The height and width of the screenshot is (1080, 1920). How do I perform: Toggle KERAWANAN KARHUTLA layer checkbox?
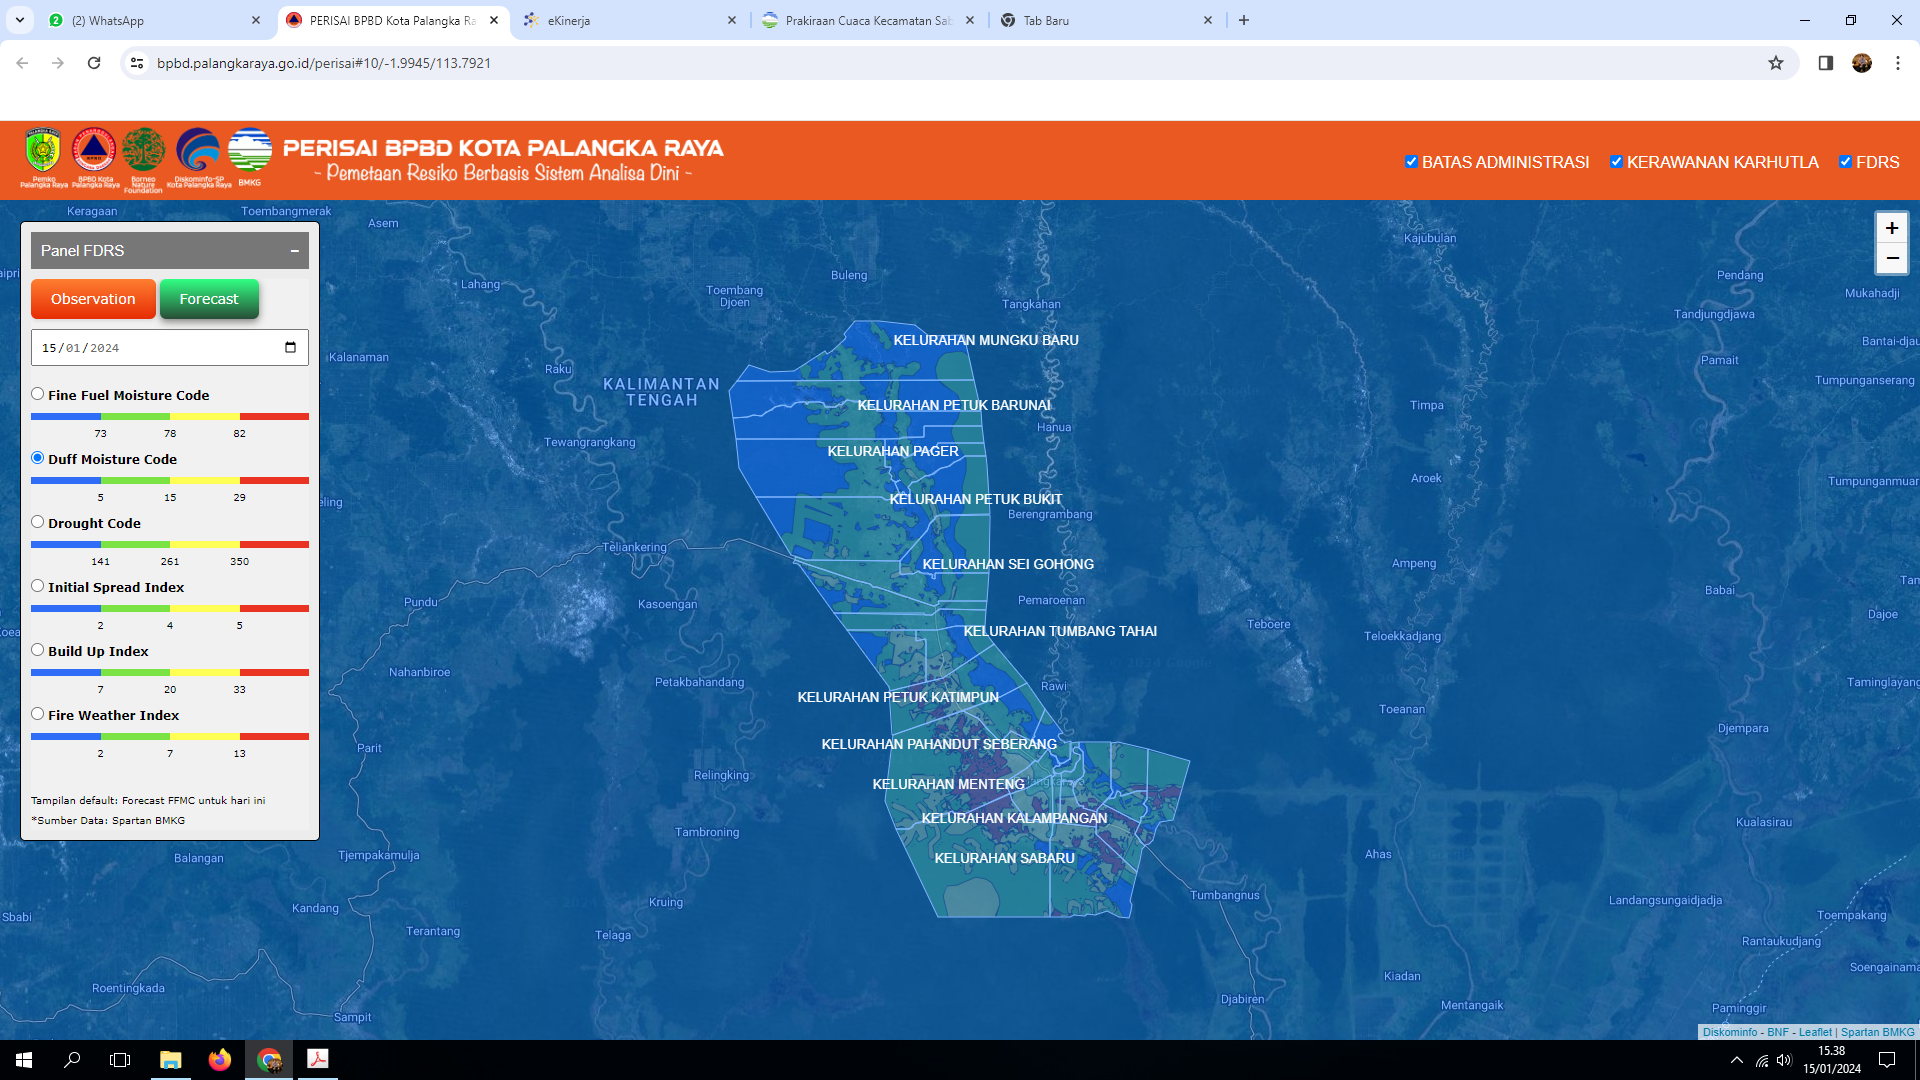tap(1616, 162)
